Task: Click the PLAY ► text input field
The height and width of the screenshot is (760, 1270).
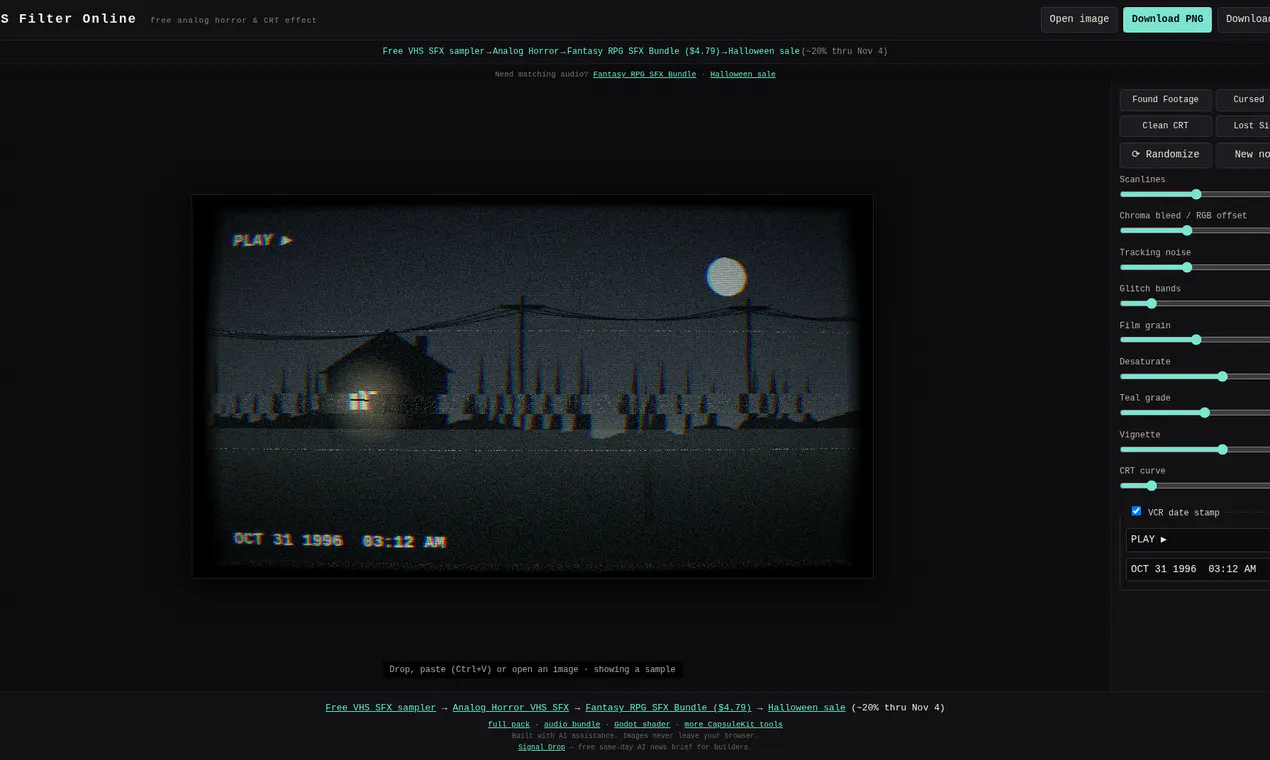Action: point(1198,540)
